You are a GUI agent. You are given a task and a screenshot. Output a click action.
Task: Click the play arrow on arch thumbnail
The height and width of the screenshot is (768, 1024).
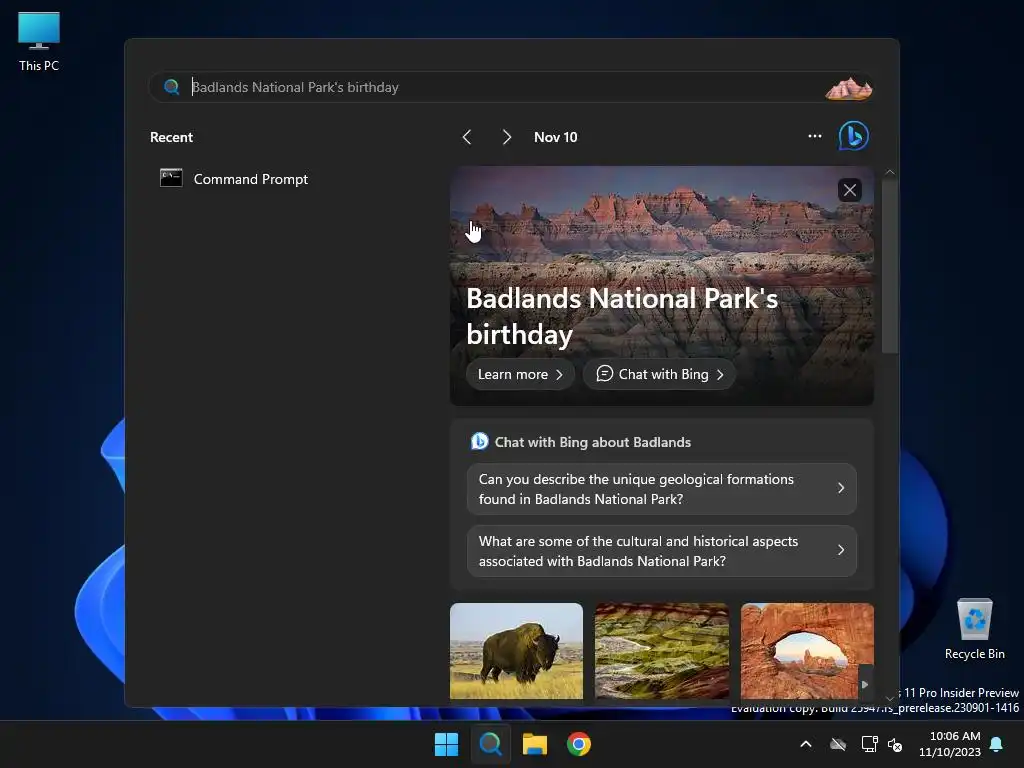[865, 684]
